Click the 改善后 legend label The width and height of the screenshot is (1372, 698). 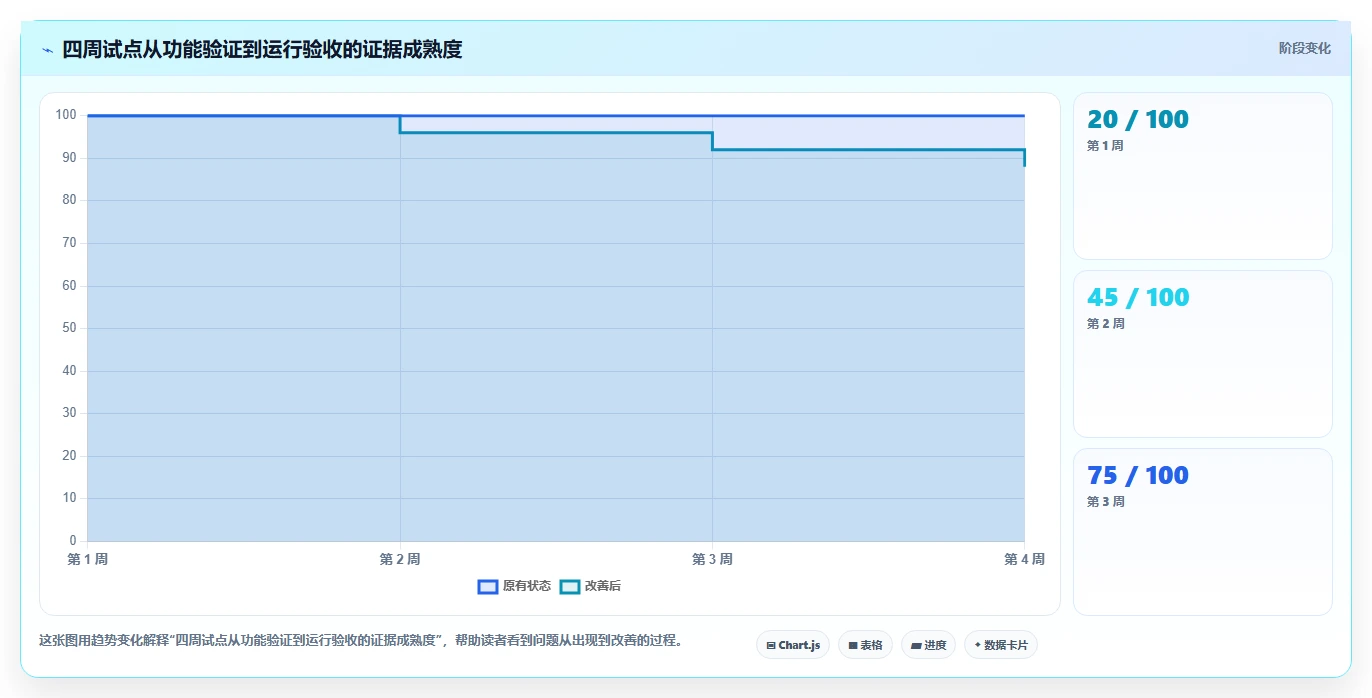click(603, 586)
